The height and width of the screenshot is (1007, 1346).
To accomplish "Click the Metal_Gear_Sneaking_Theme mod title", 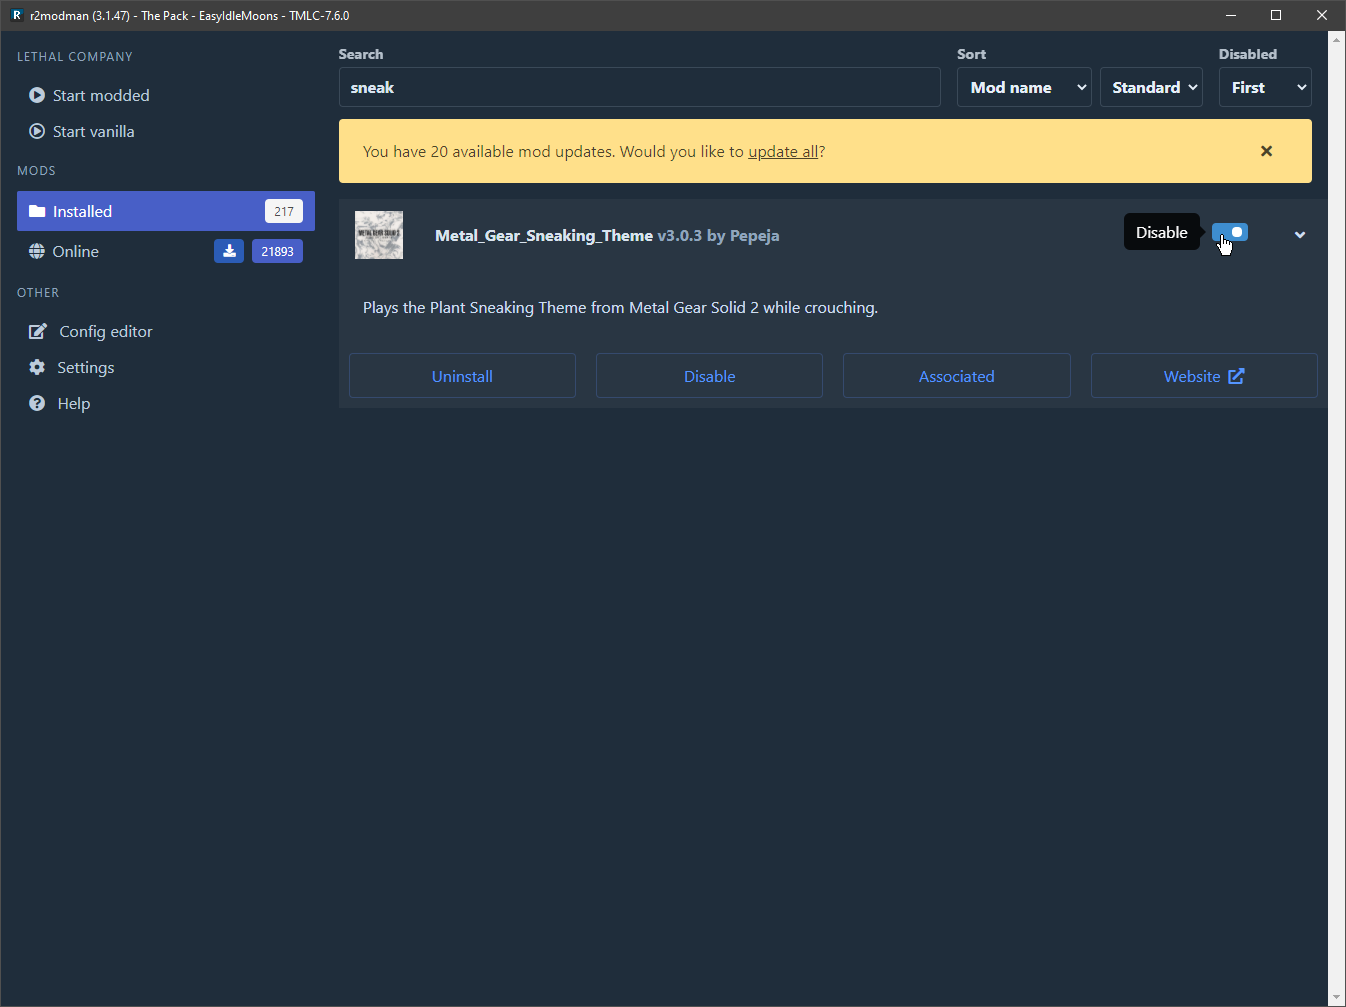I will [x=544, y=236].
